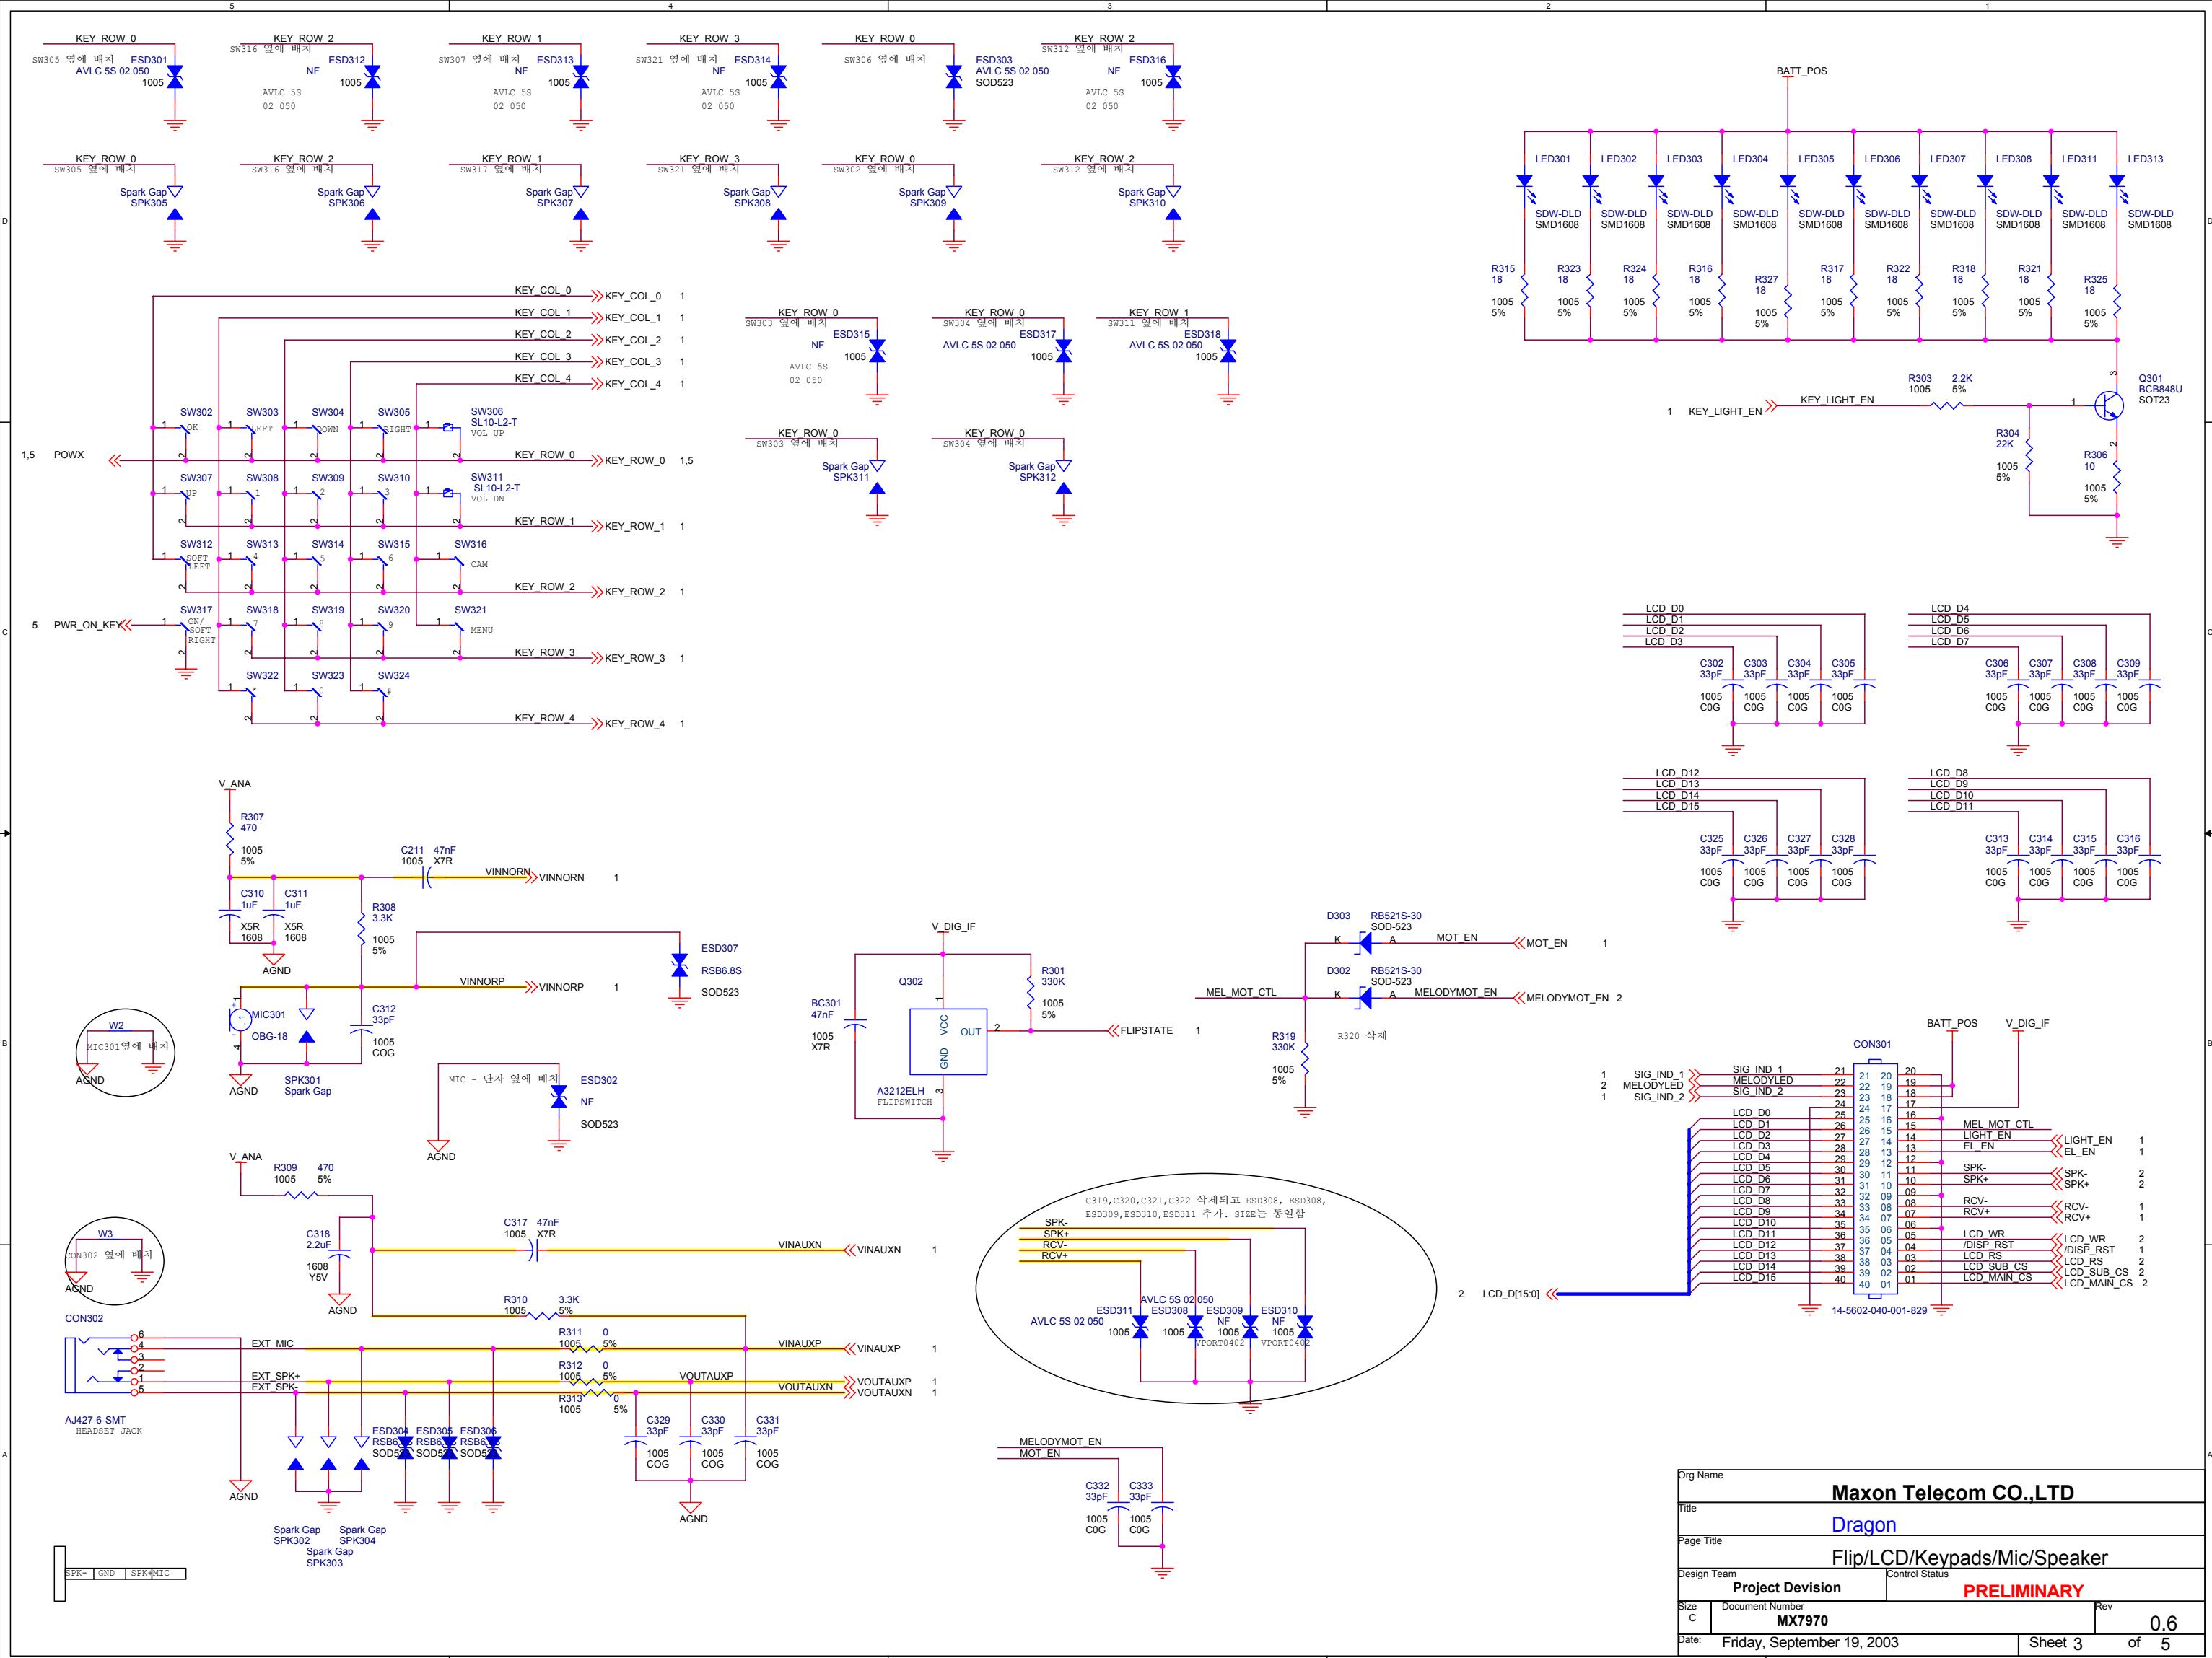Click the ESD307 protection diode symbol
The height and width of the screenshot is (1658, 2212).
pos(680,965)
